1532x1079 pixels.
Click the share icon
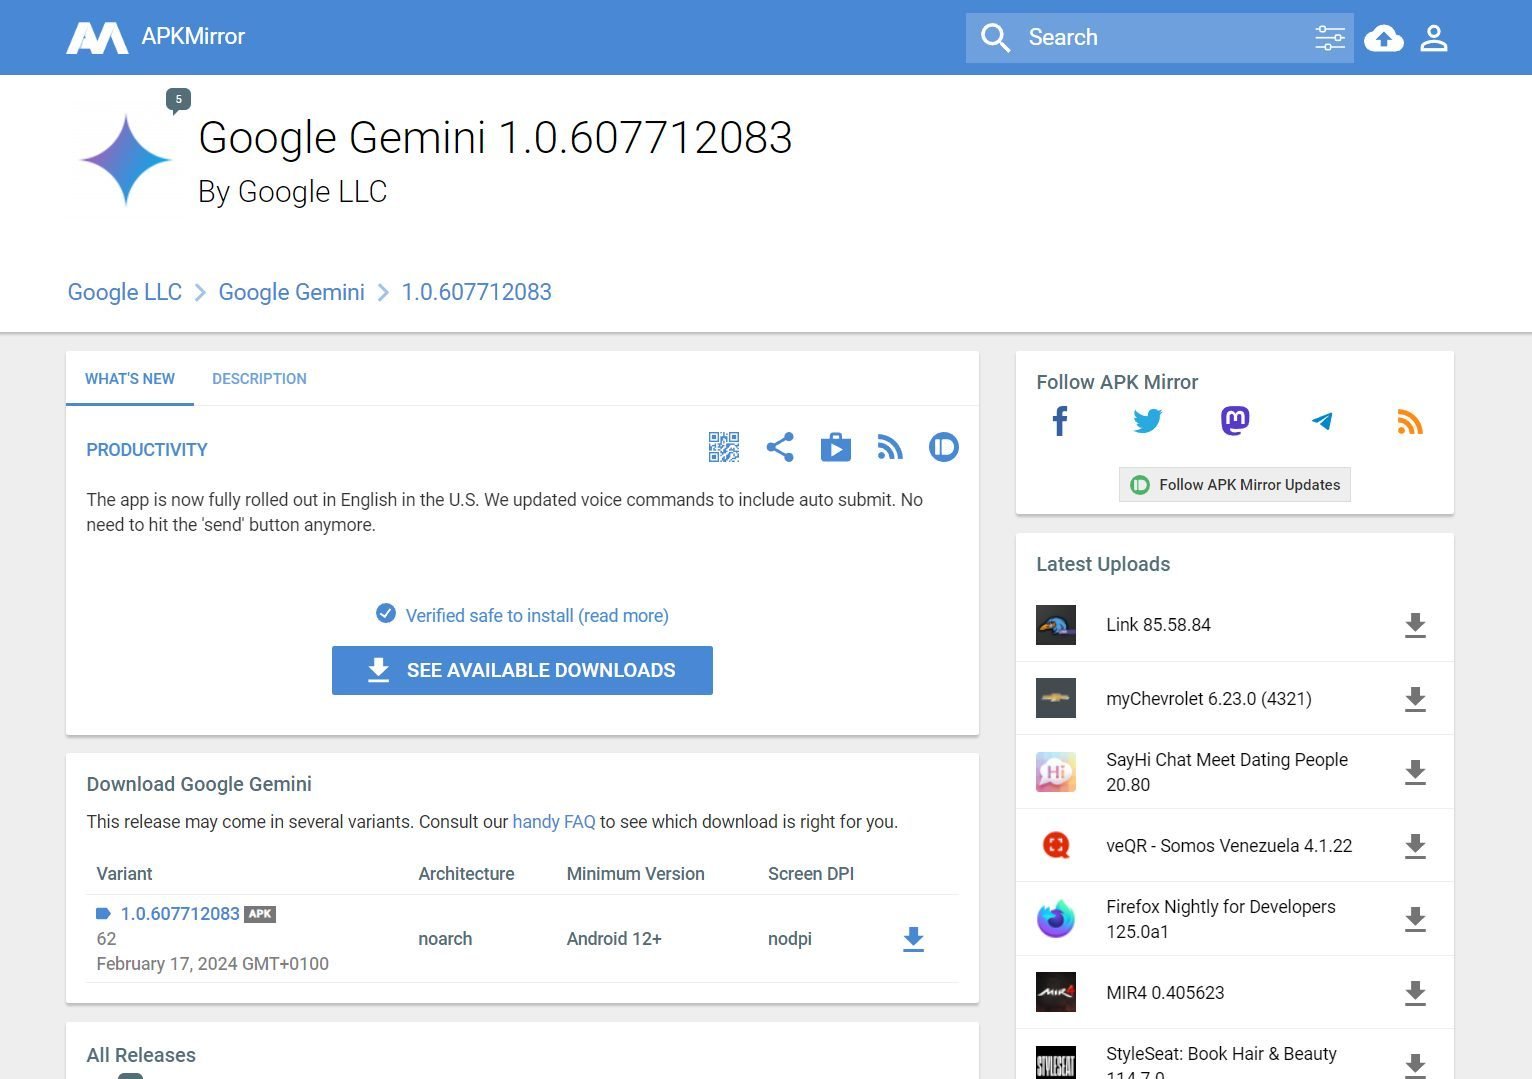coord(780,447)
